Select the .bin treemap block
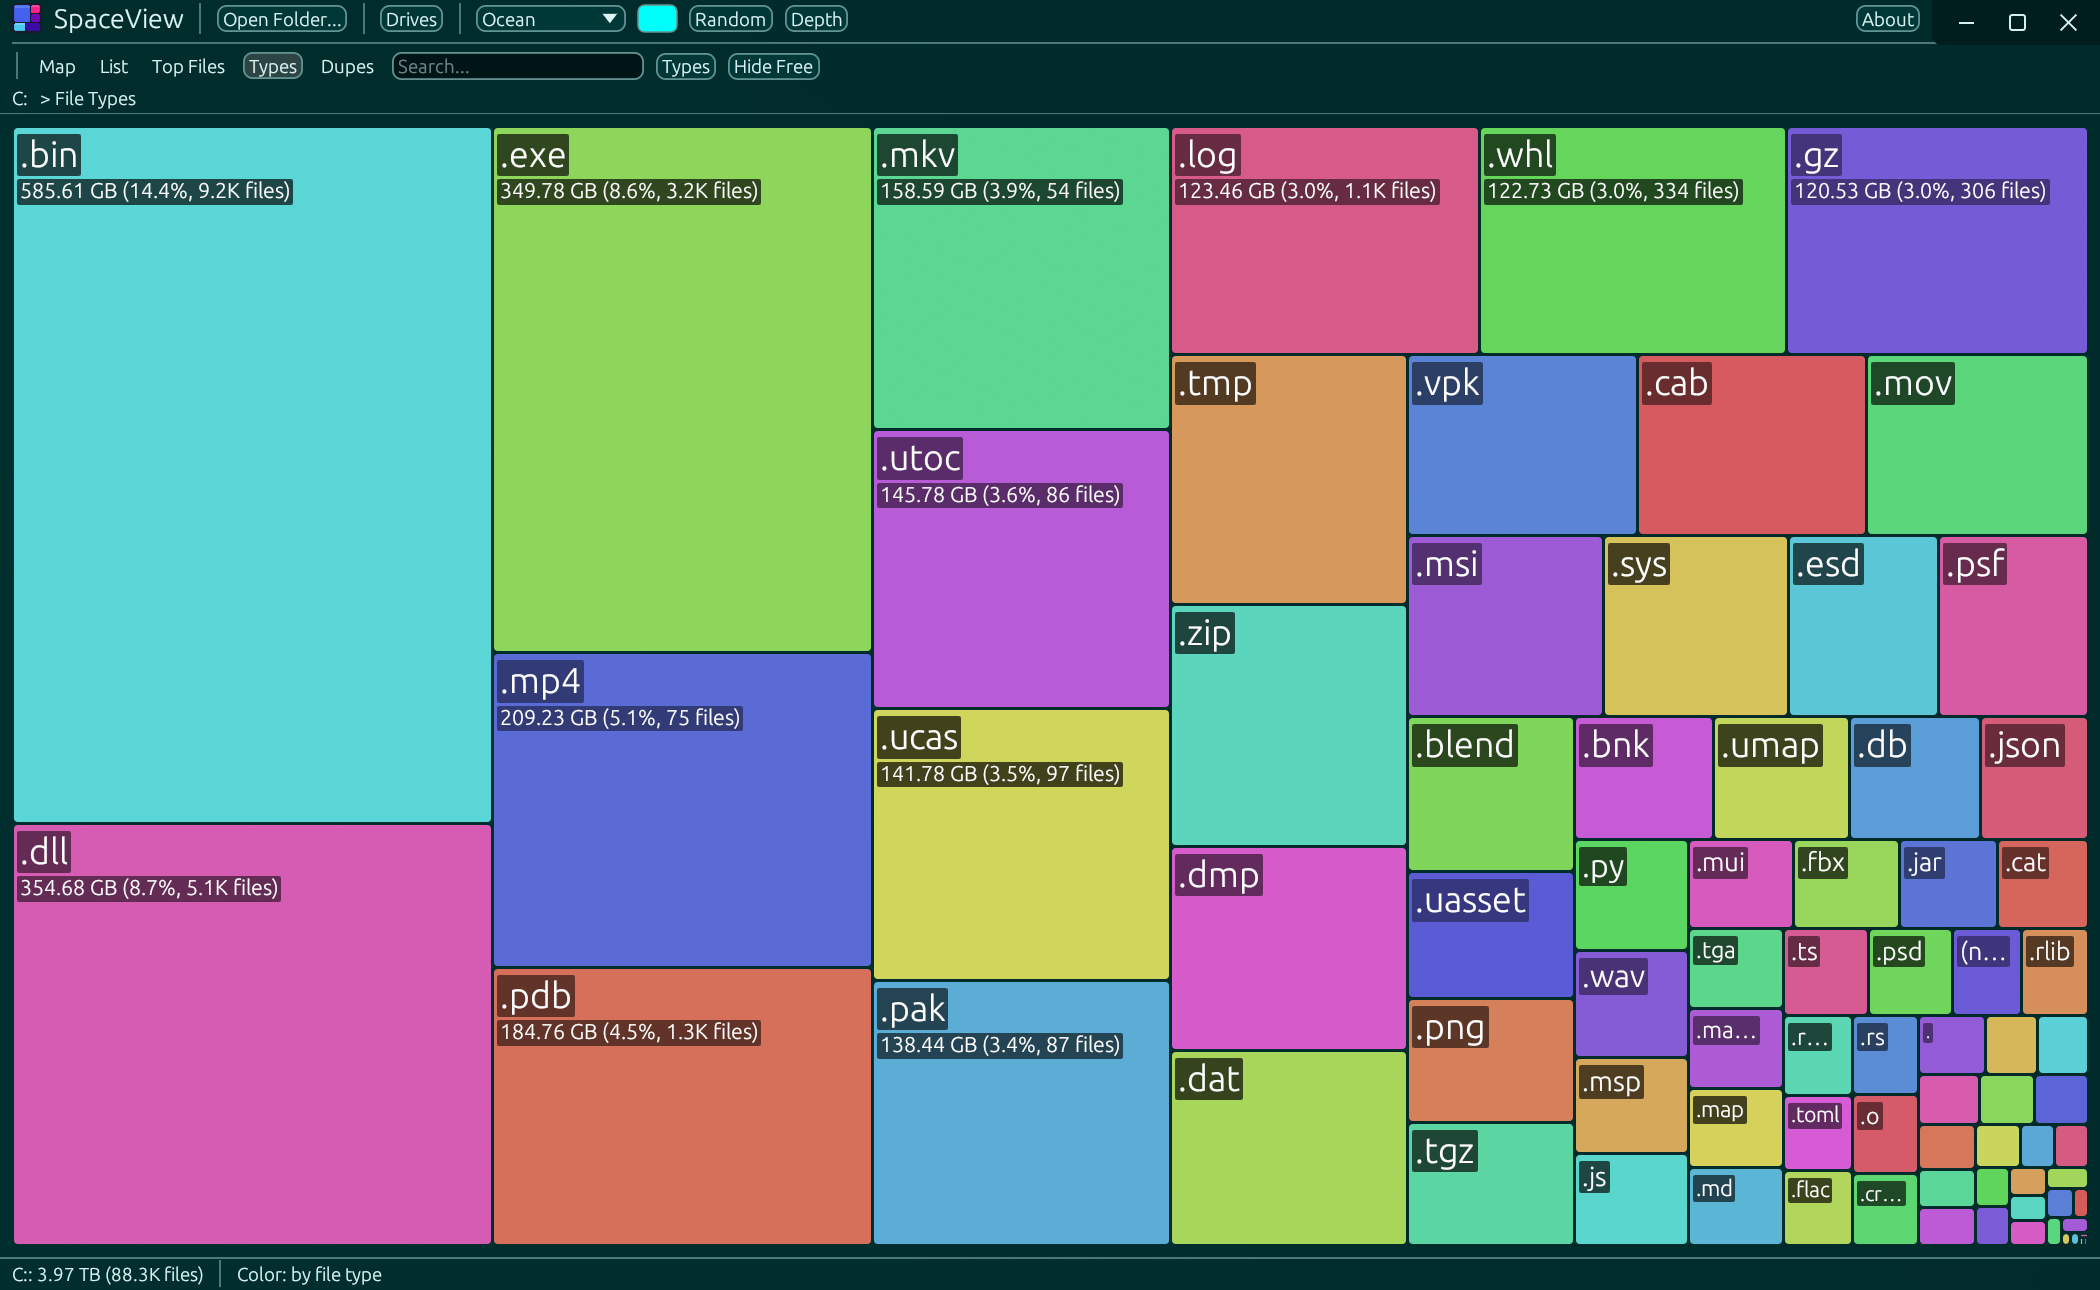This screenshot has width=2100, height=1290. [252, 475]
